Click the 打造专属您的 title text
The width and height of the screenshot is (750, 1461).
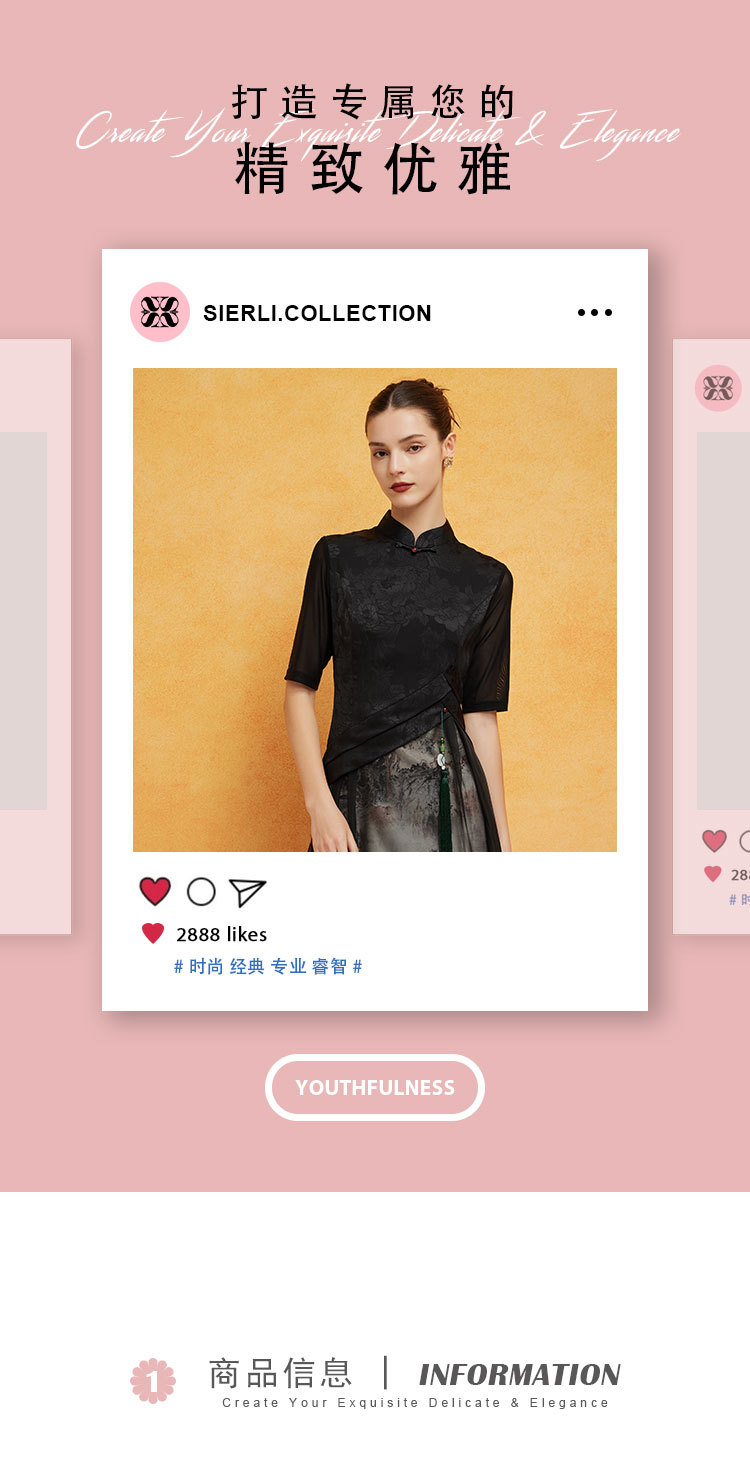click(x=374, y=102)
